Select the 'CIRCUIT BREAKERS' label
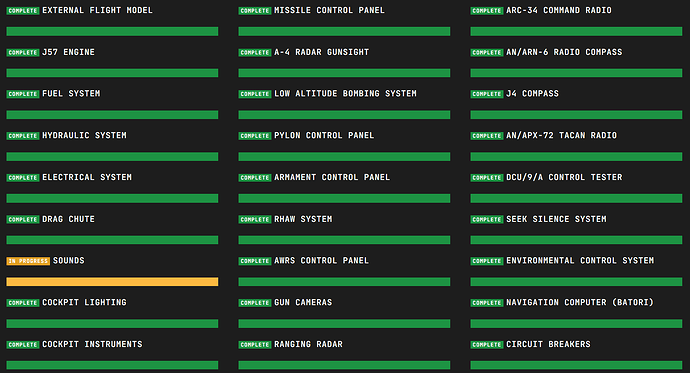The width and height of the screenshot is (690, 373). [548, 344]
